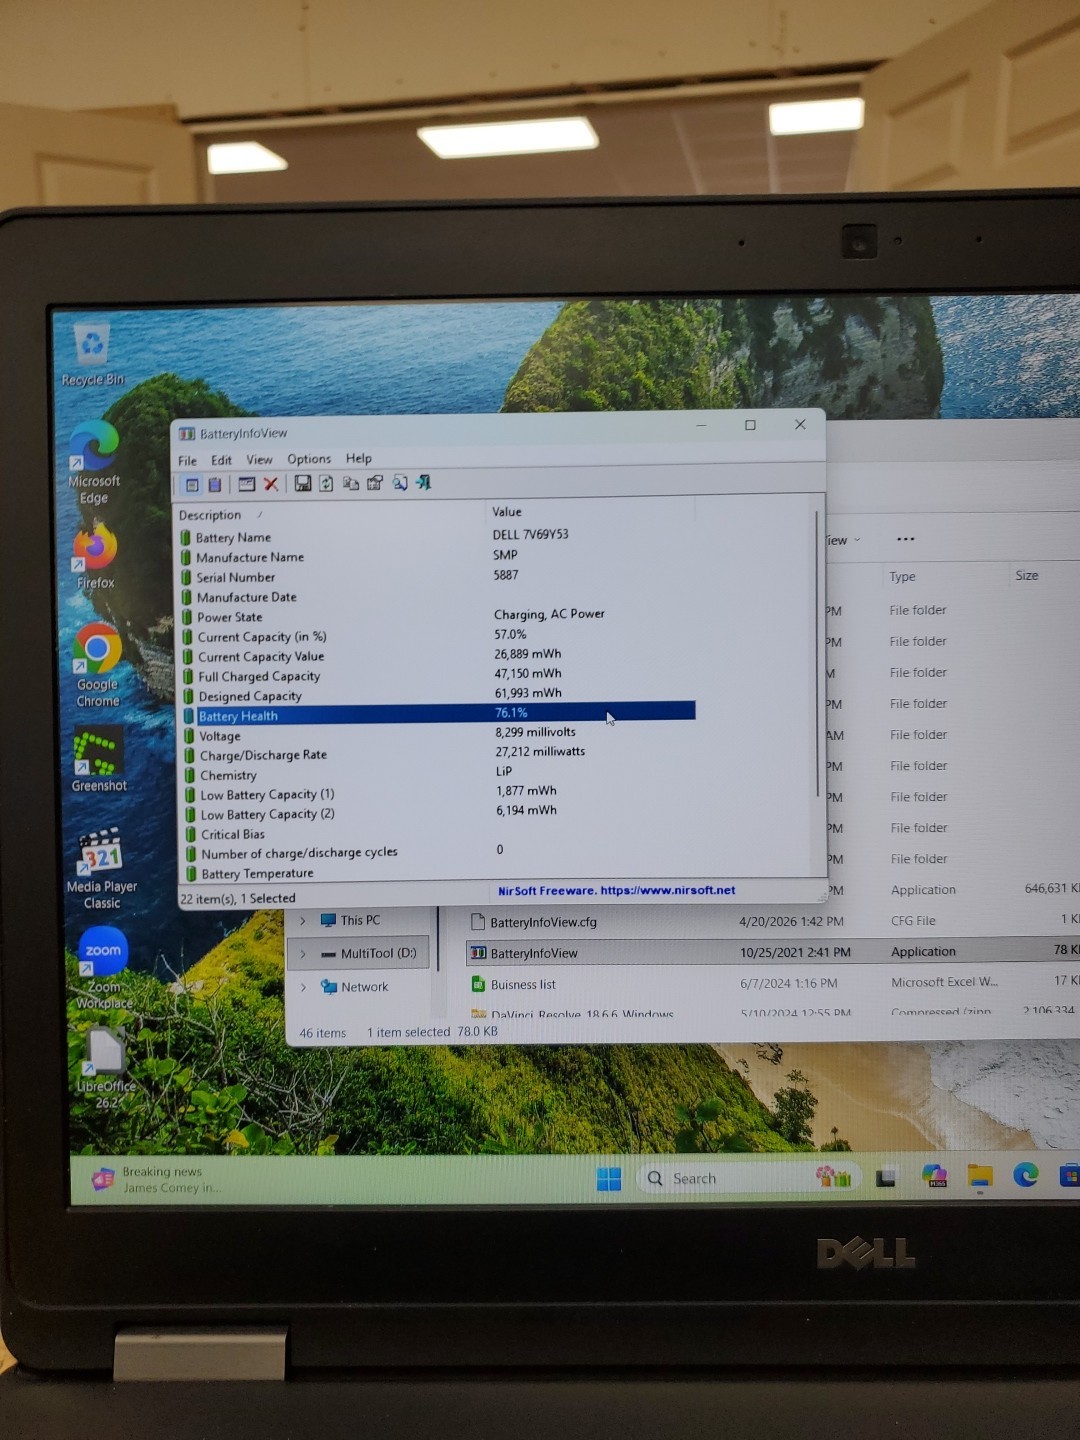Screen dimensions: 1080x1440
Task: Select the highlighted Battery Health row
Action: [438, 714]
